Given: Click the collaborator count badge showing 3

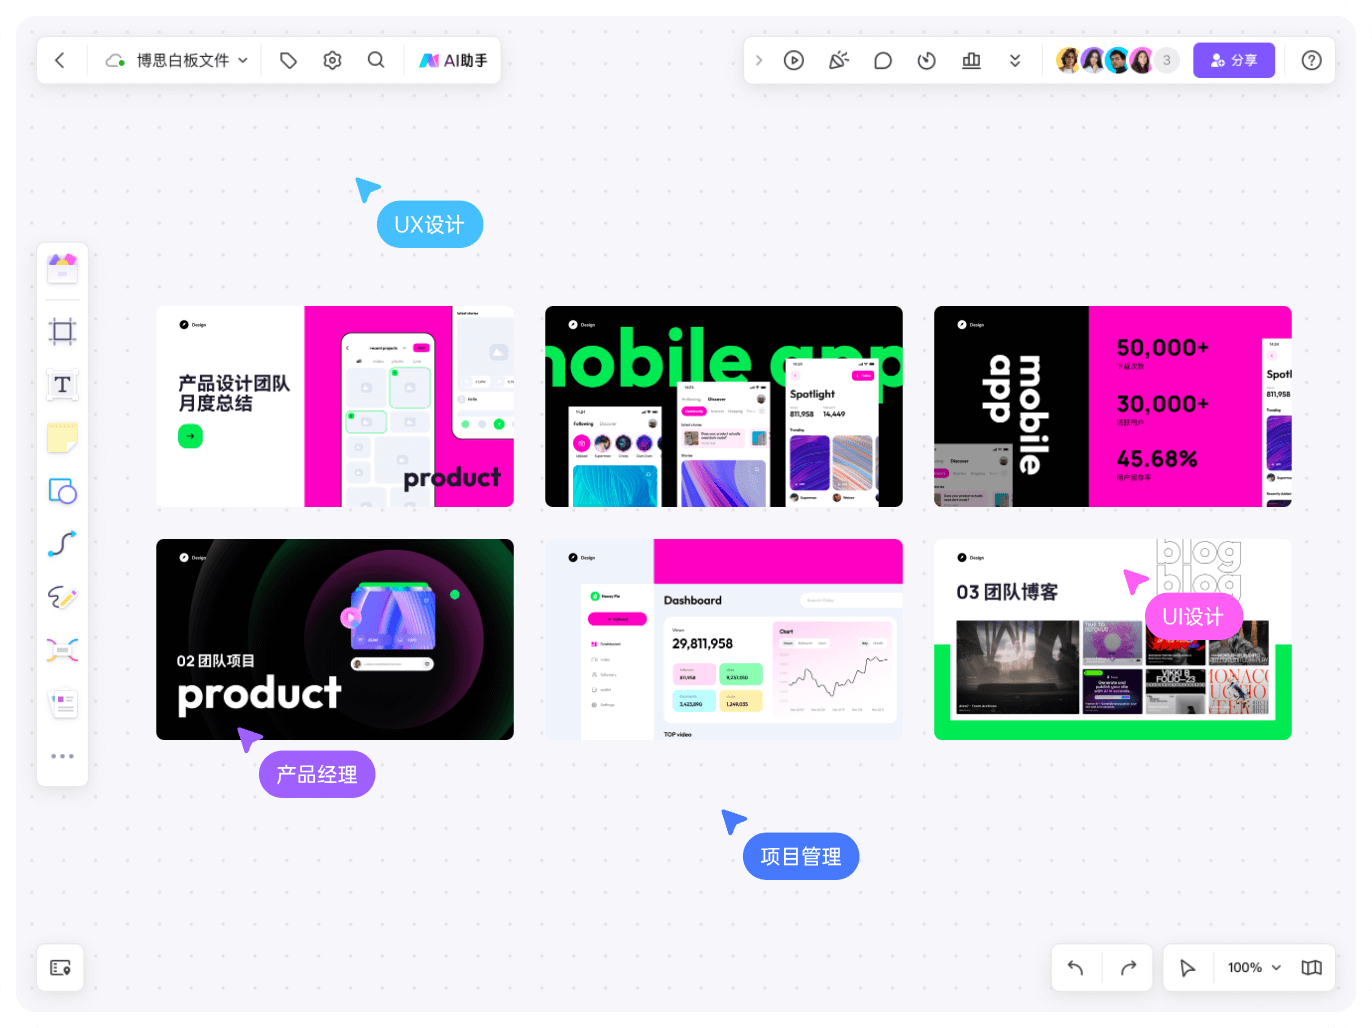Looking at the screenshot, I should [1166, 60].
